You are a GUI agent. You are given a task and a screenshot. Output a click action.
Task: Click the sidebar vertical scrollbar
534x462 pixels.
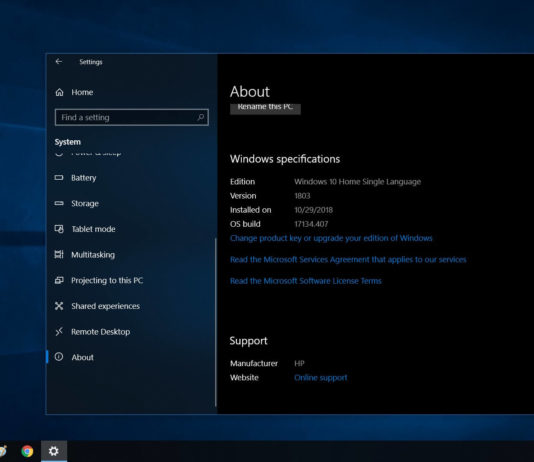pos(216,322)
